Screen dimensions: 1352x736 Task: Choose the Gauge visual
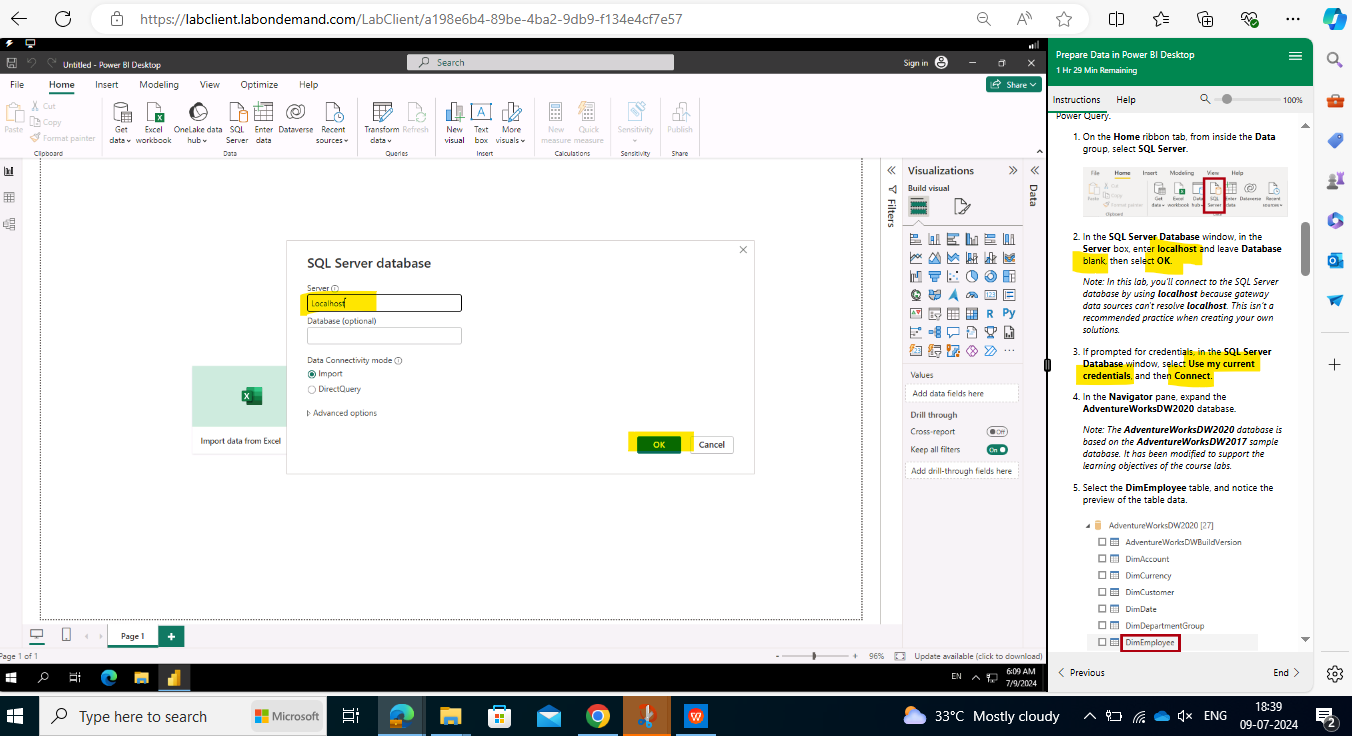coord(972,295)
